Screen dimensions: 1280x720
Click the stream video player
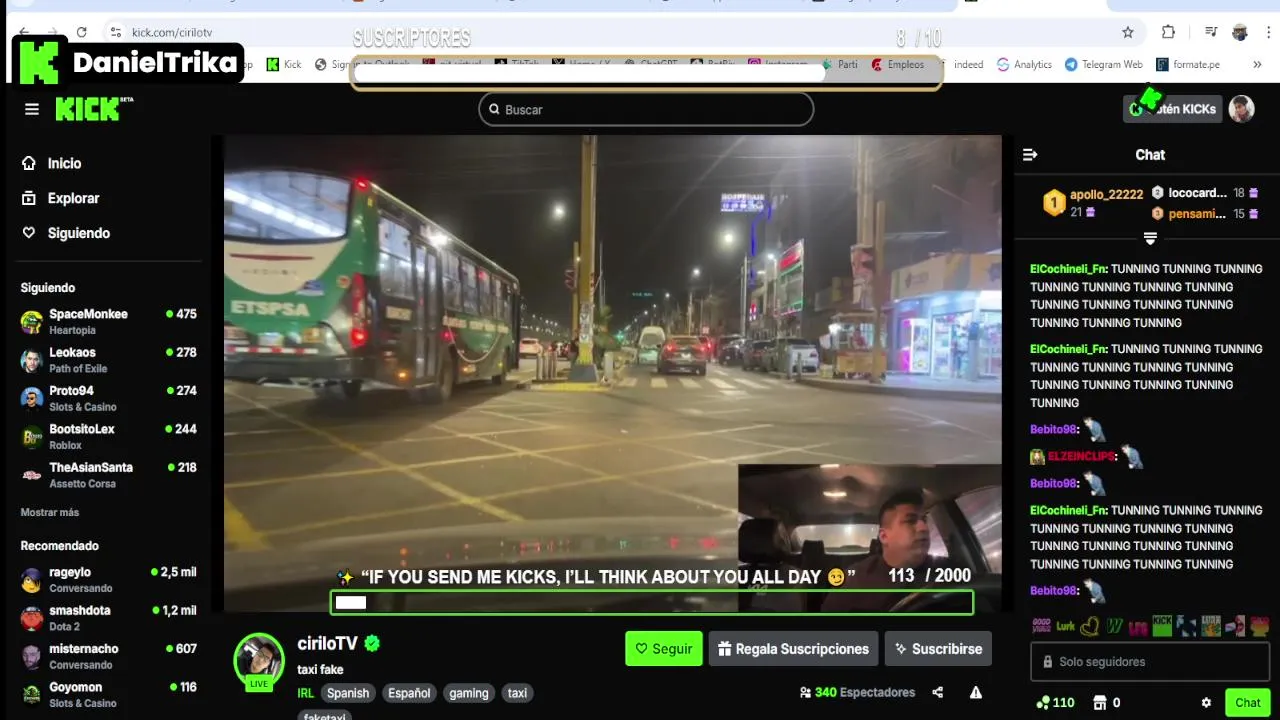(x=612, y=373)
